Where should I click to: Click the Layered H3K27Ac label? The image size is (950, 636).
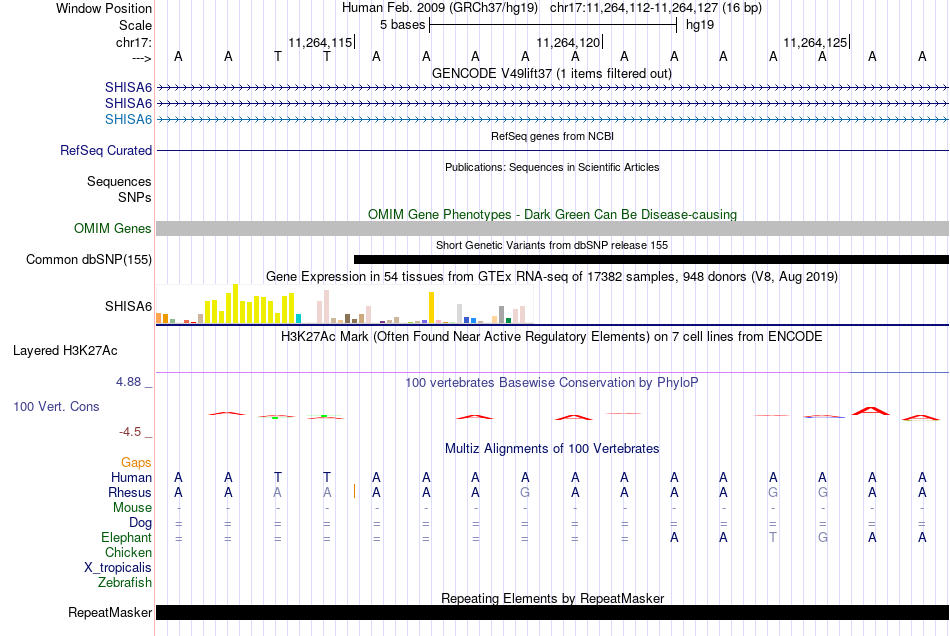coord(65,351)
